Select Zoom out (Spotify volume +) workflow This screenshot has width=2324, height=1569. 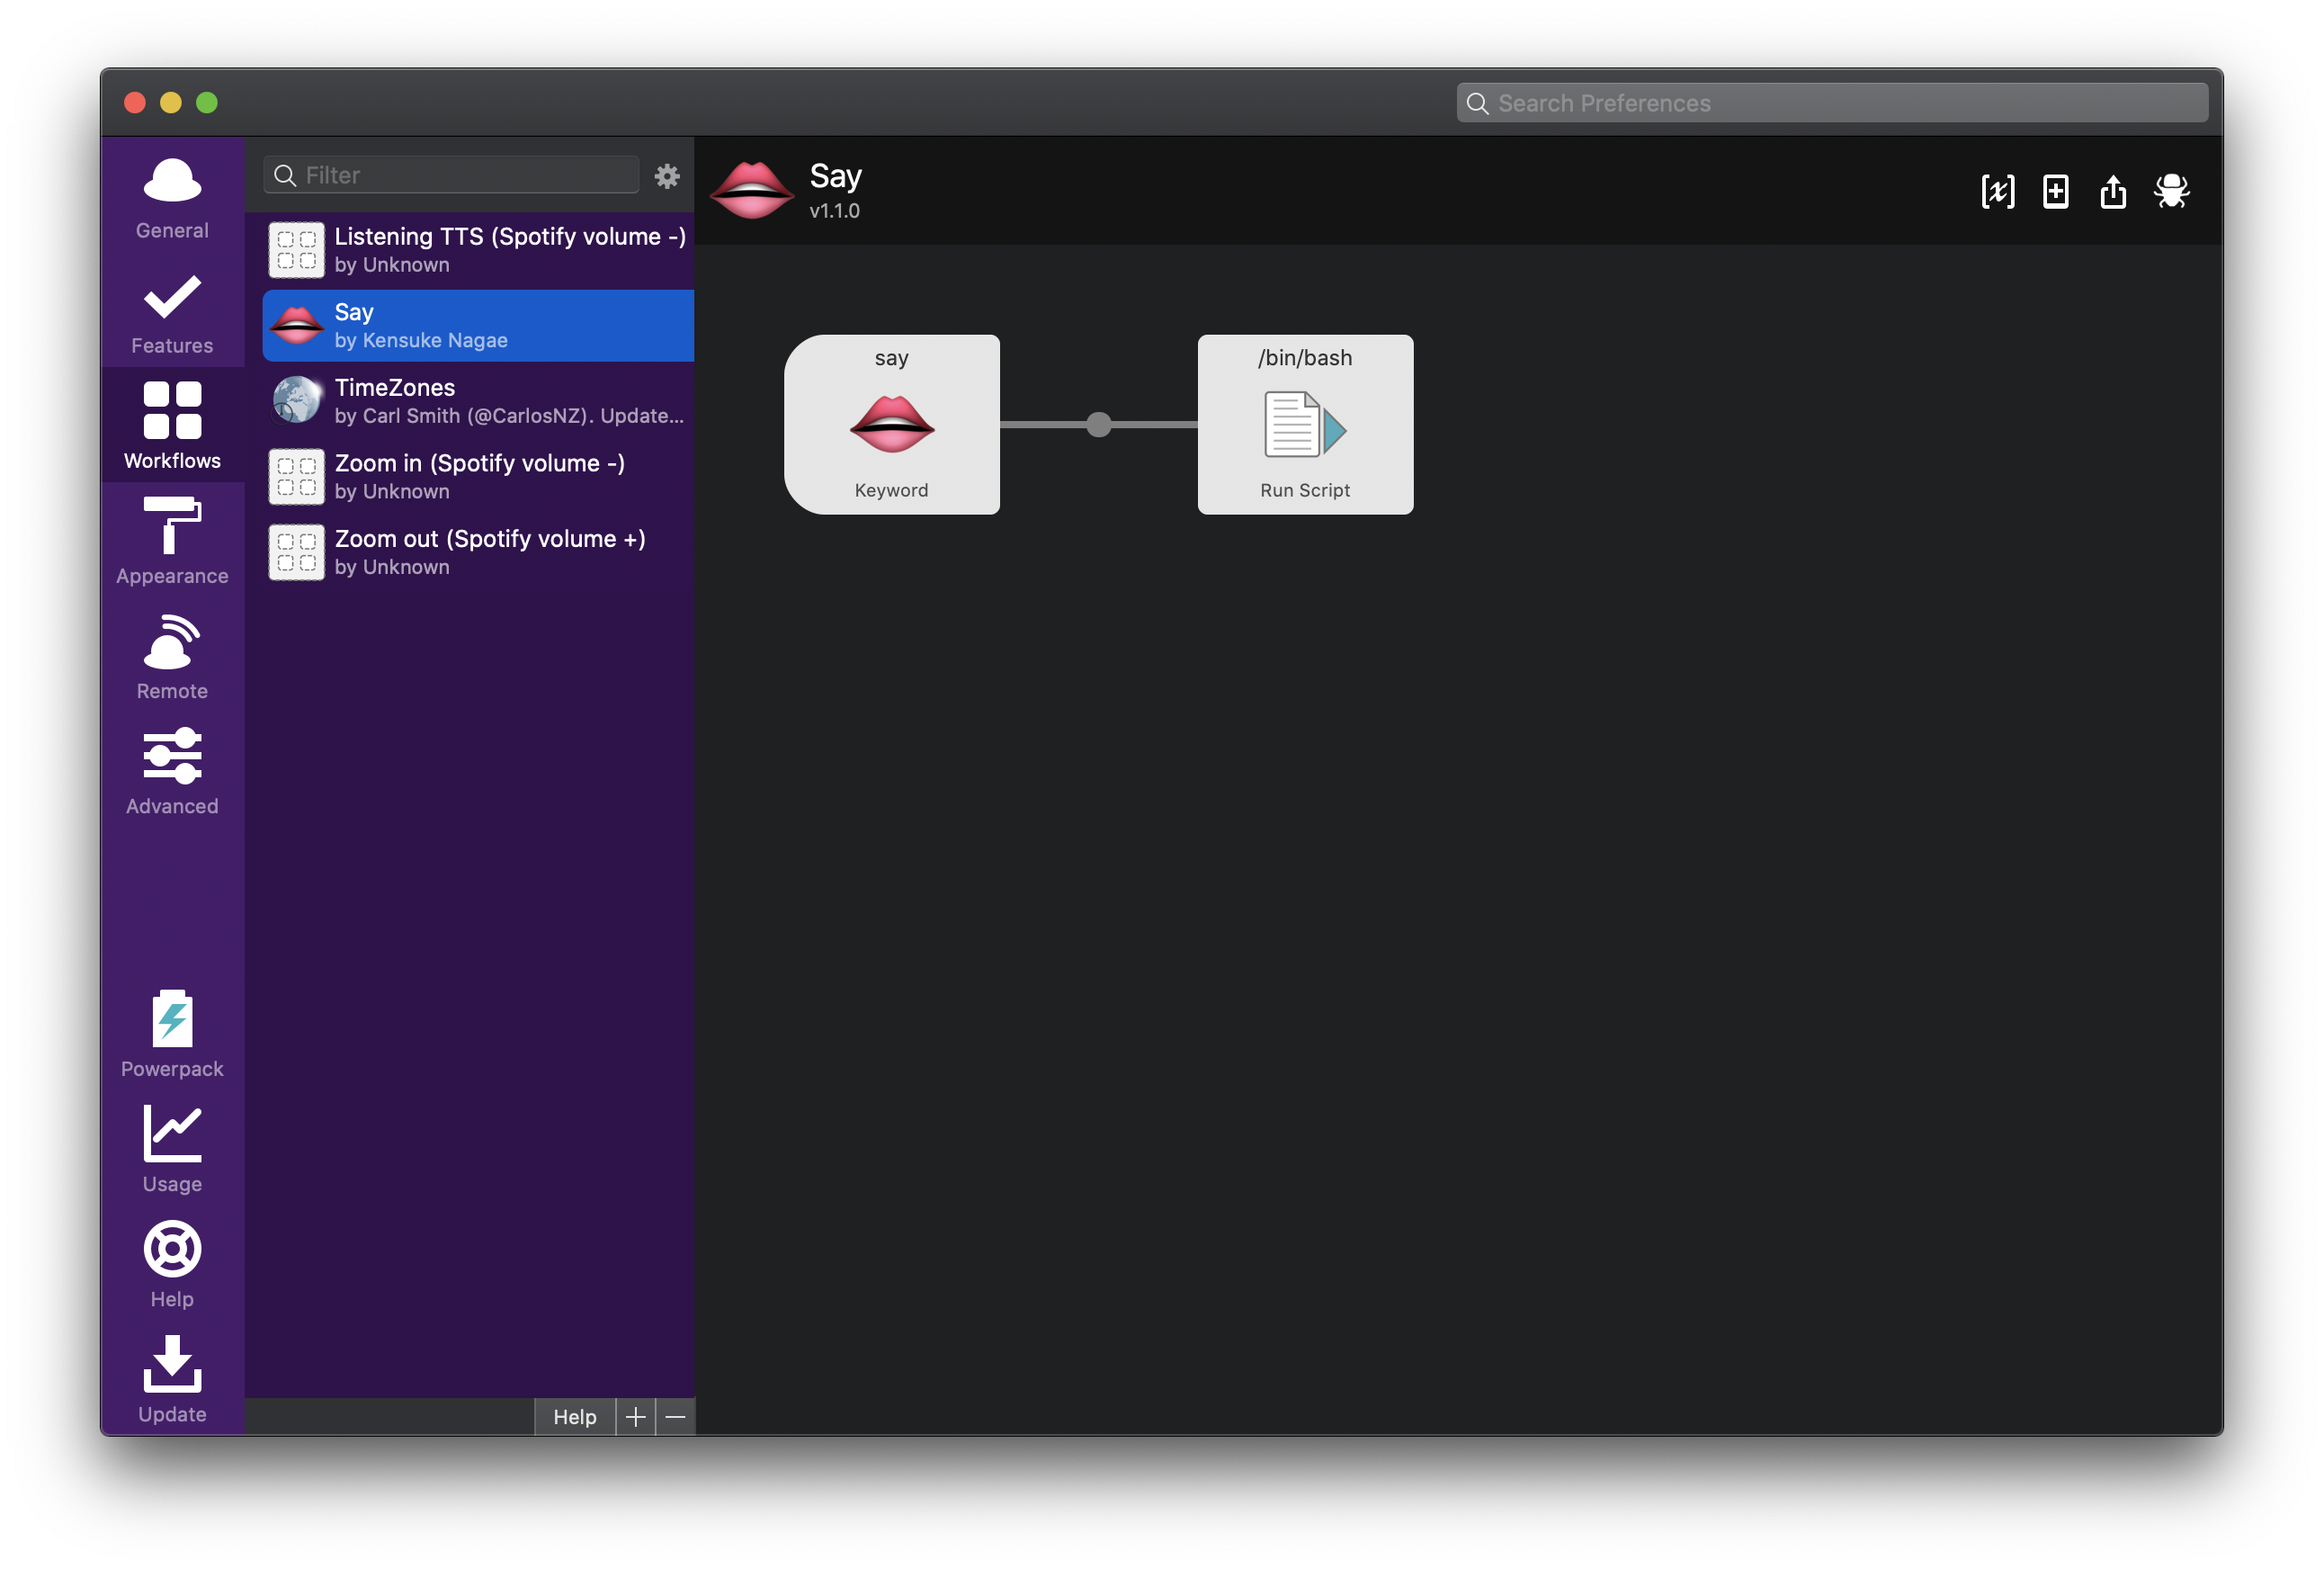coord(478,552)
